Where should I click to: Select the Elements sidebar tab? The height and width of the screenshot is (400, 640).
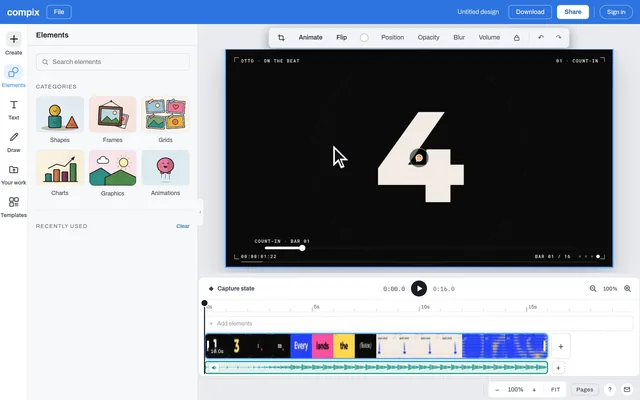pyautogui.click(x=13, y=77)
